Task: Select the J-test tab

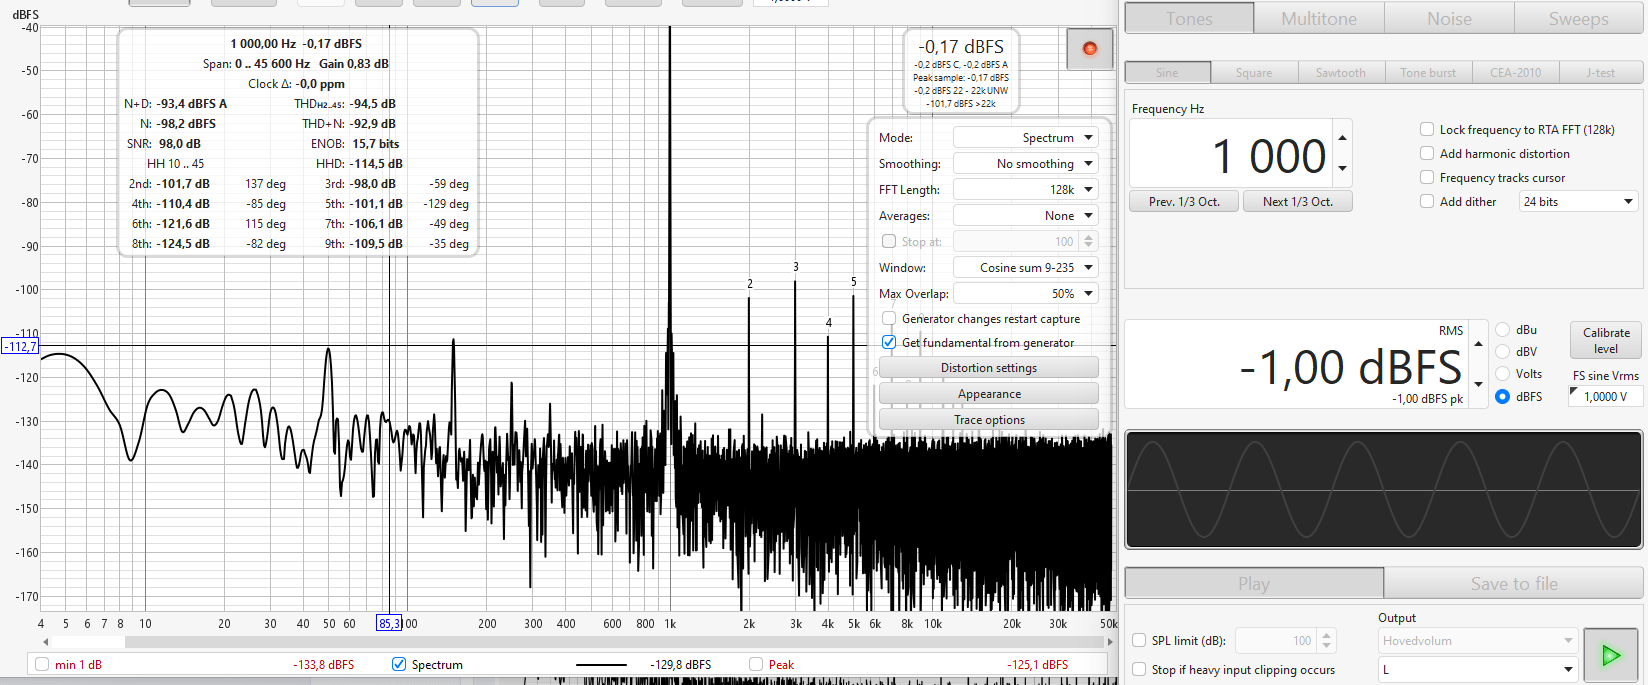Action: point(1600,72)
